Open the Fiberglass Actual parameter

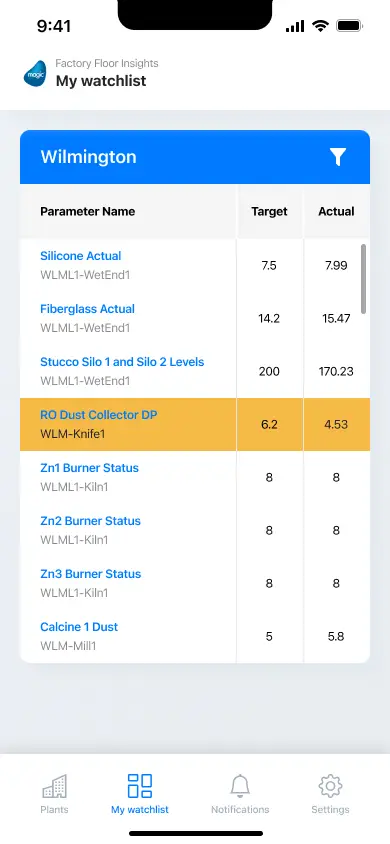point(88,309)
